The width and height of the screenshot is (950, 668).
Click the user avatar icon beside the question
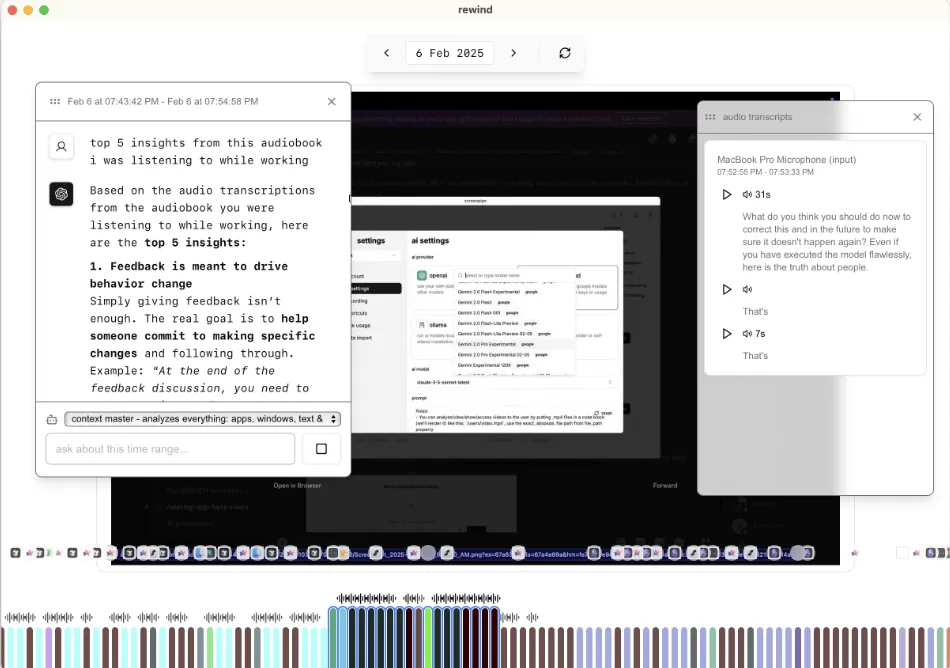tap(61, 147)
